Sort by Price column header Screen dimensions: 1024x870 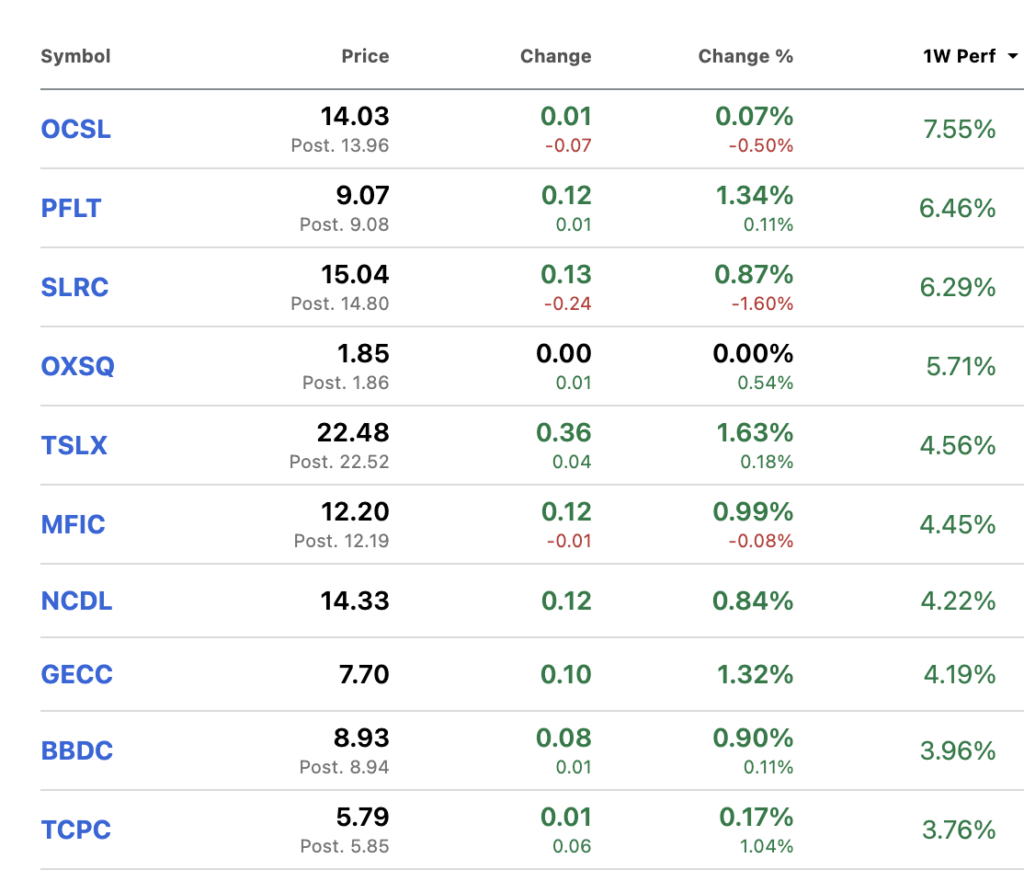(x=365, y=57)
